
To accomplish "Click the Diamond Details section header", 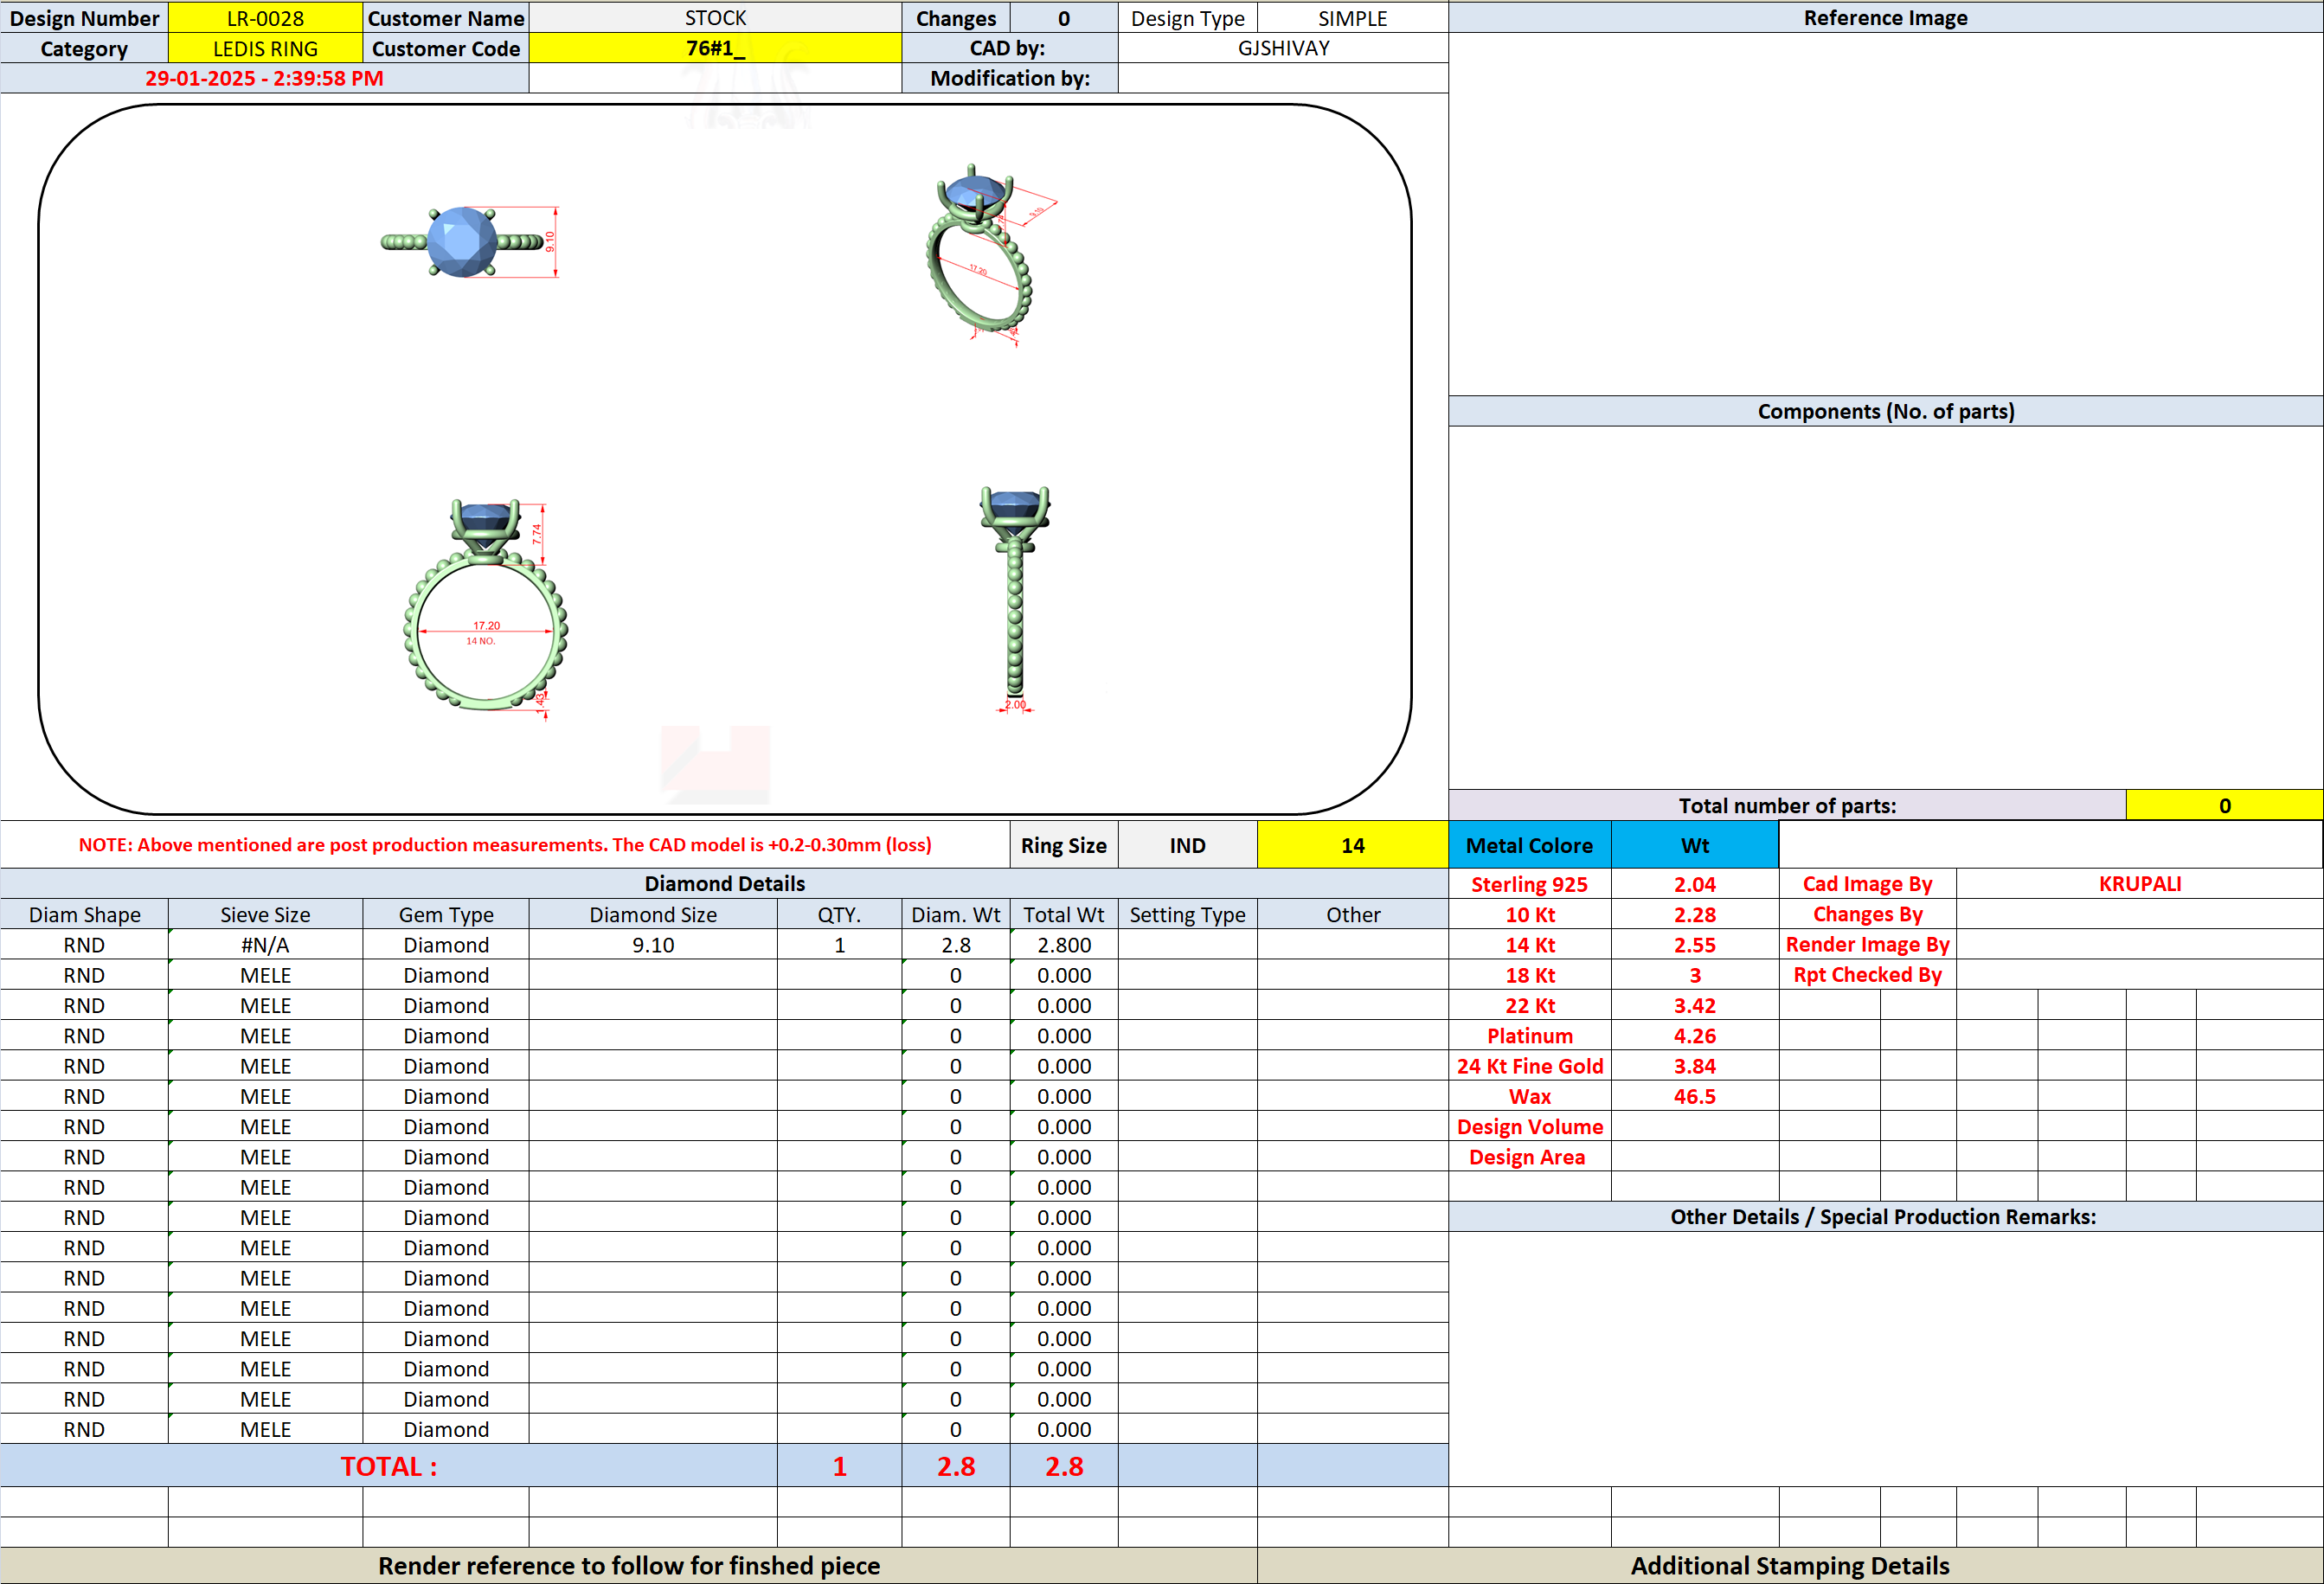I will (x=724, y=883).
